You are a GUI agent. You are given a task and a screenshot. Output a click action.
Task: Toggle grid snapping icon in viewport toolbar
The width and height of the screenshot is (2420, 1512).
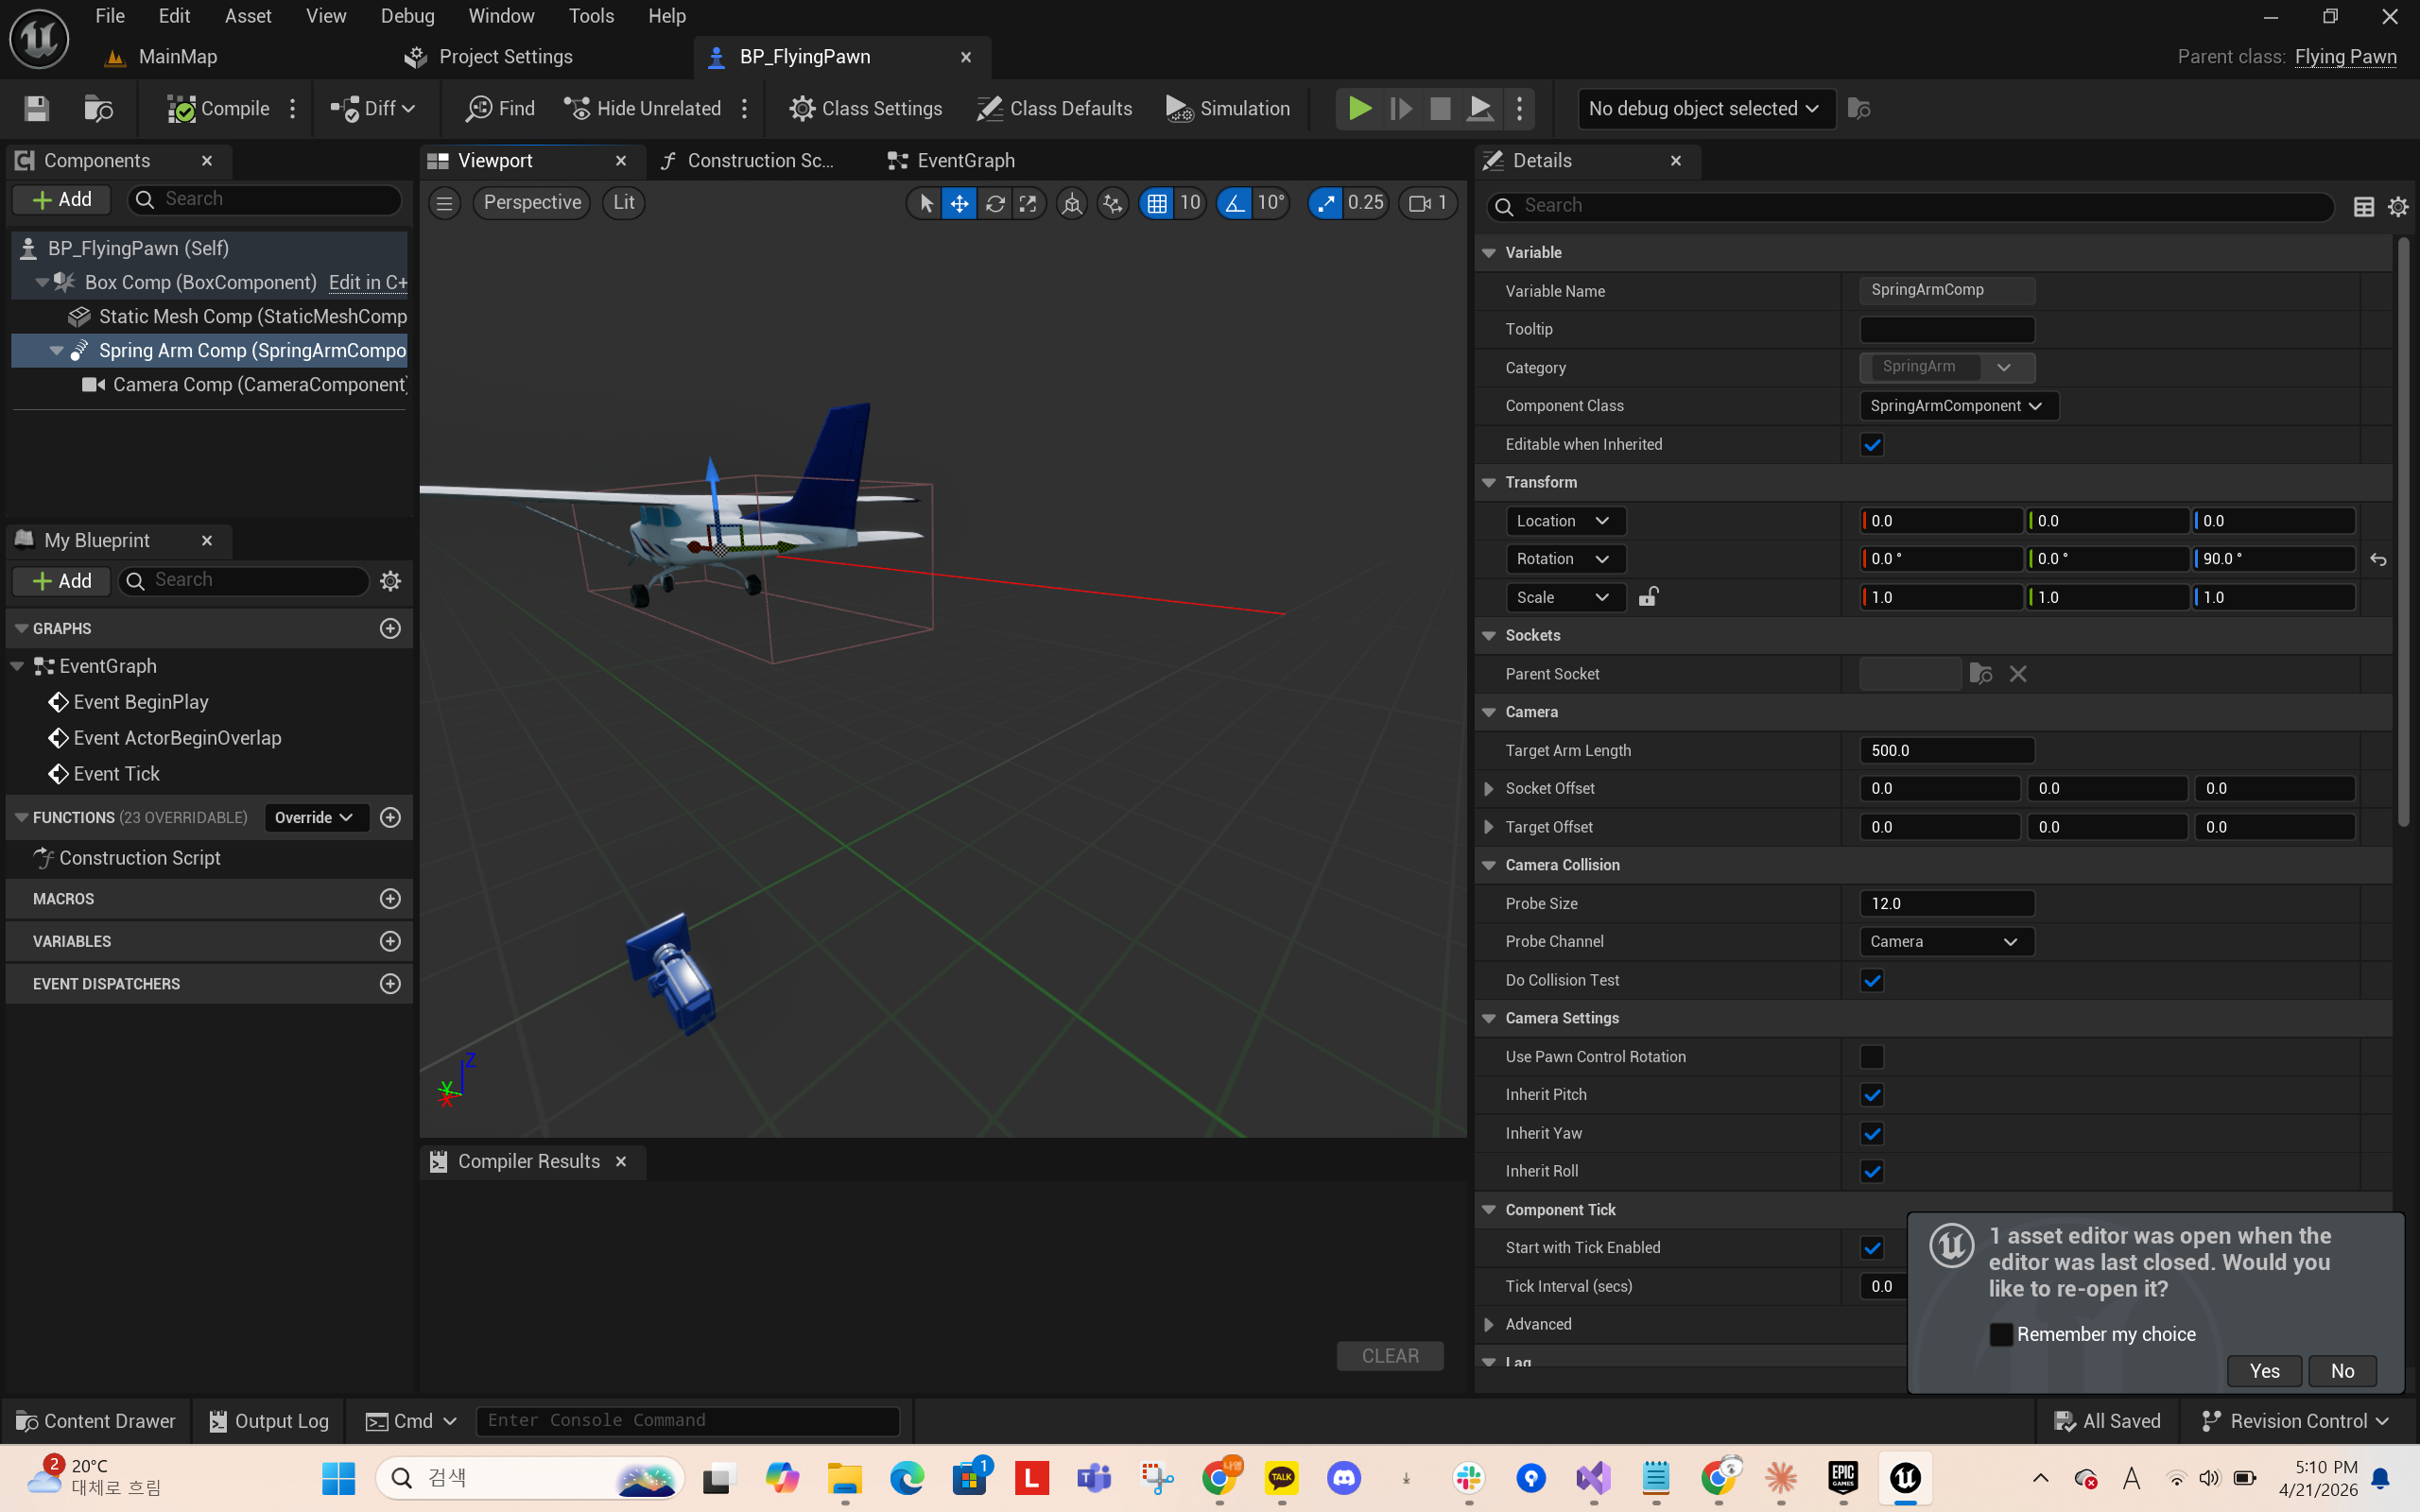pos(1157,203)
